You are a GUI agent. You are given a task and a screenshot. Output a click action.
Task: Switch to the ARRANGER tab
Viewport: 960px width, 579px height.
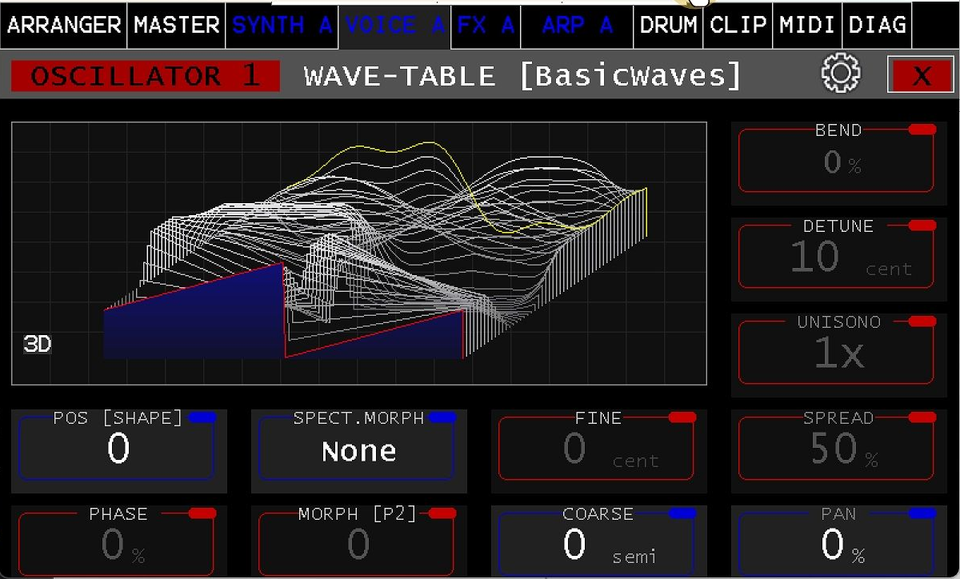click(x=63, y=25)
